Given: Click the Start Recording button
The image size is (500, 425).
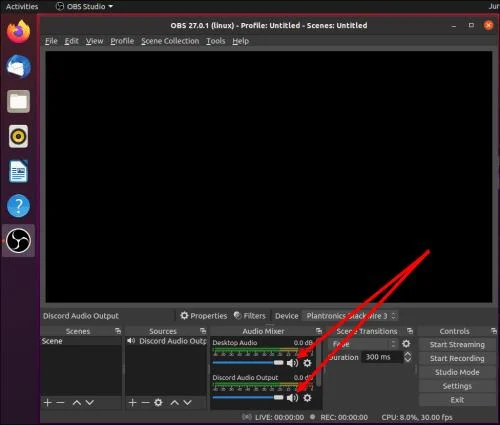Looking at the screenshot, I should [457, 358].
